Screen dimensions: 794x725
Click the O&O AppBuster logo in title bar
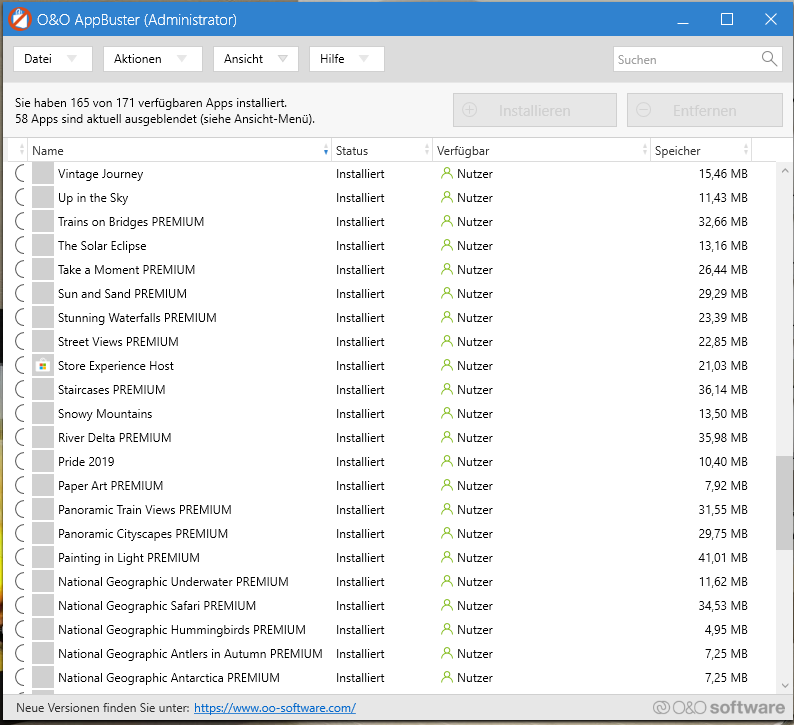pyautogui.click(x=20, y=20)
